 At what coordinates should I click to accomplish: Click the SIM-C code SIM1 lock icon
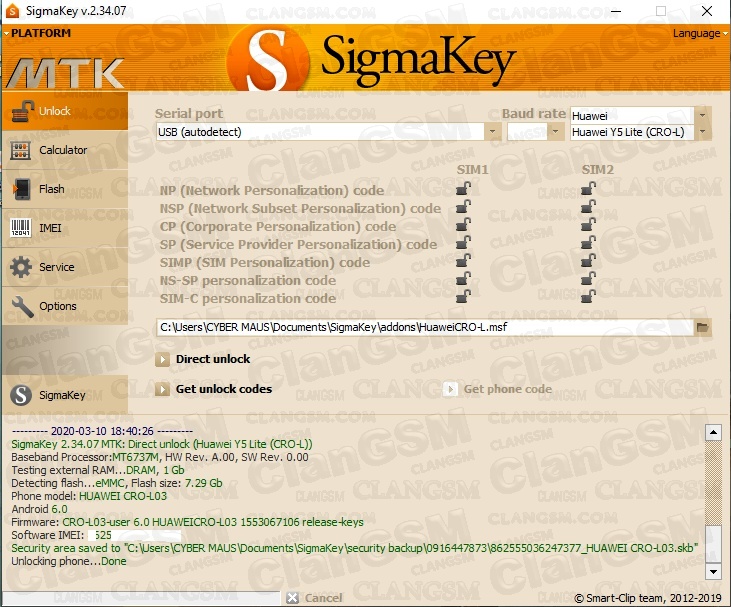pos(463,296)
